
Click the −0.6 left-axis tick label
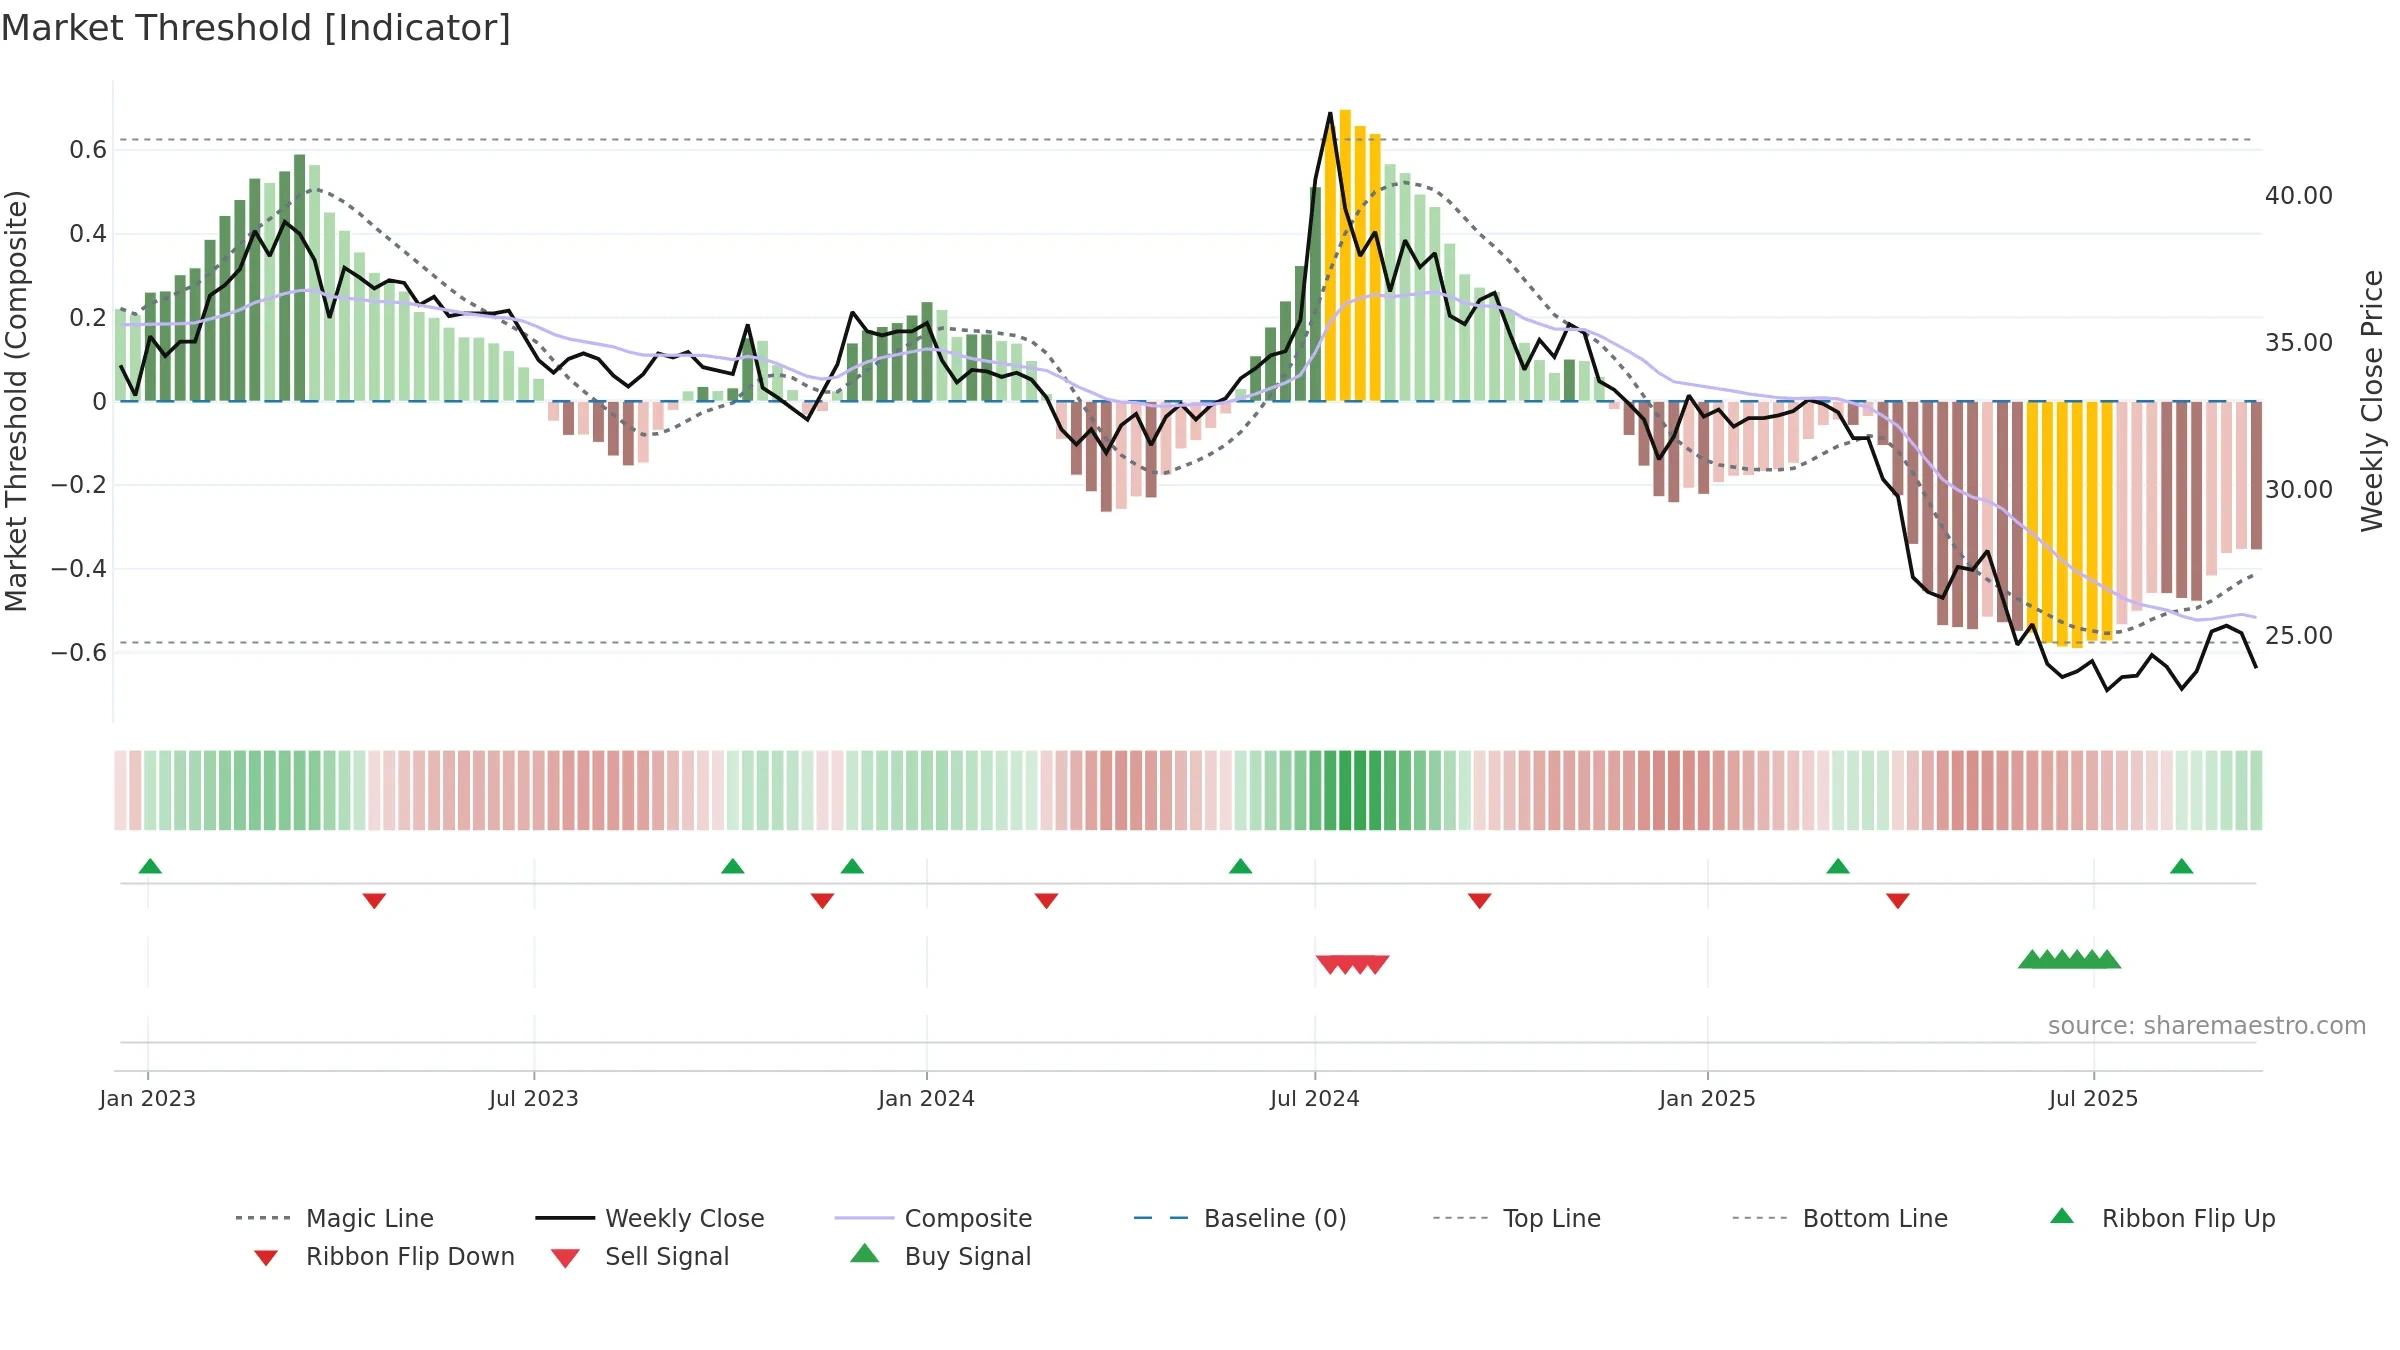[78, 652]
